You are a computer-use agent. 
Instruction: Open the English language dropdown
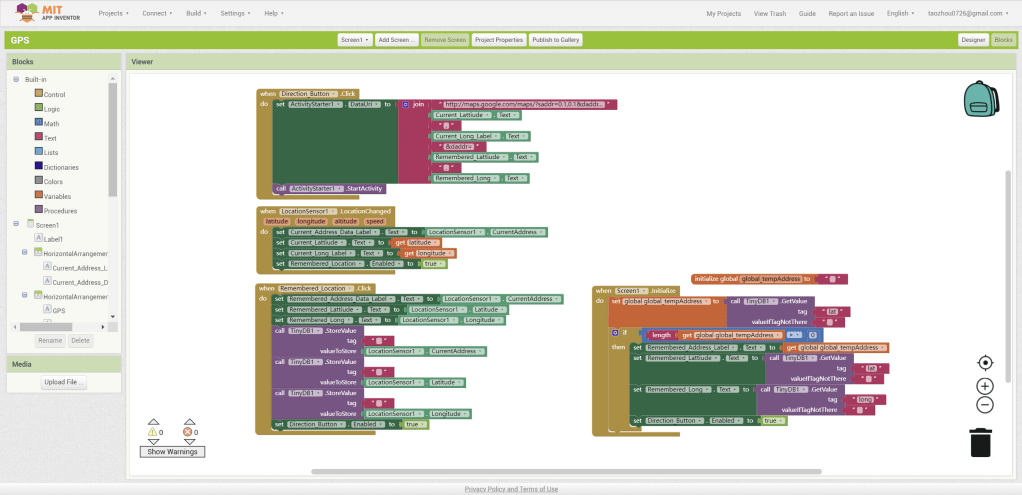coord(901,14)
